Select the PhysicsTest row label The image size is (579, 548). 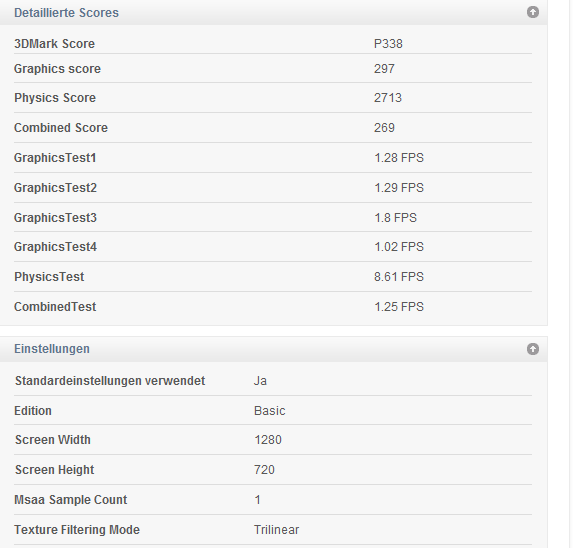tap(49, 277)
